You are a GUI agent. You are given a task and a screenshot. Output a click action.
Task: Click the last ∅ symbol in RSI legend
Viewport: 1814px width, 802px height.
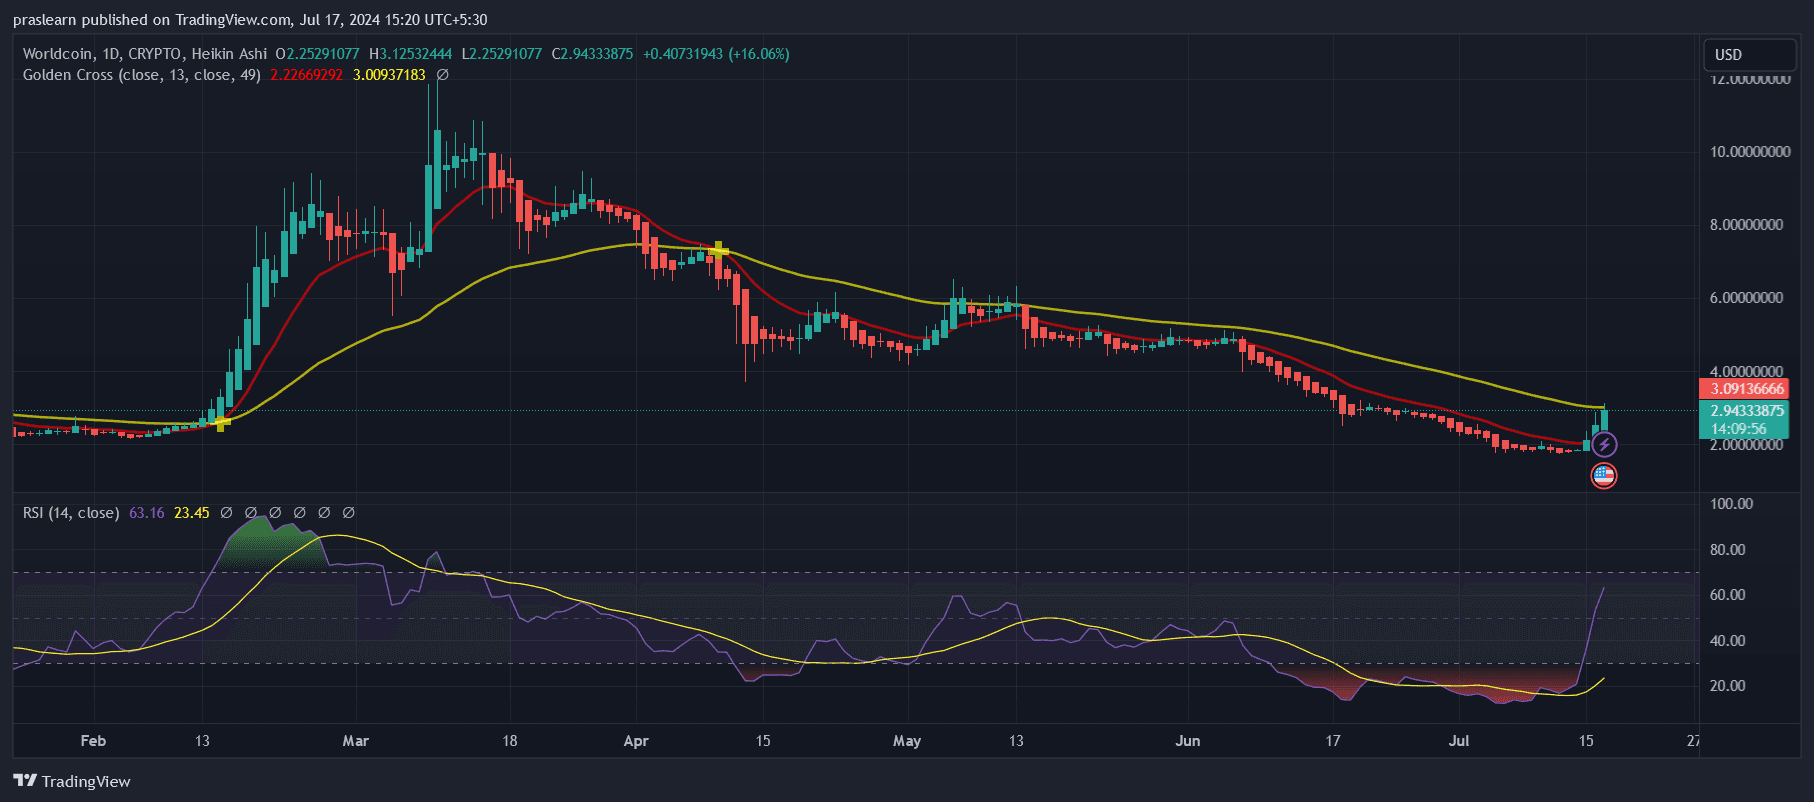click(348, 512)
